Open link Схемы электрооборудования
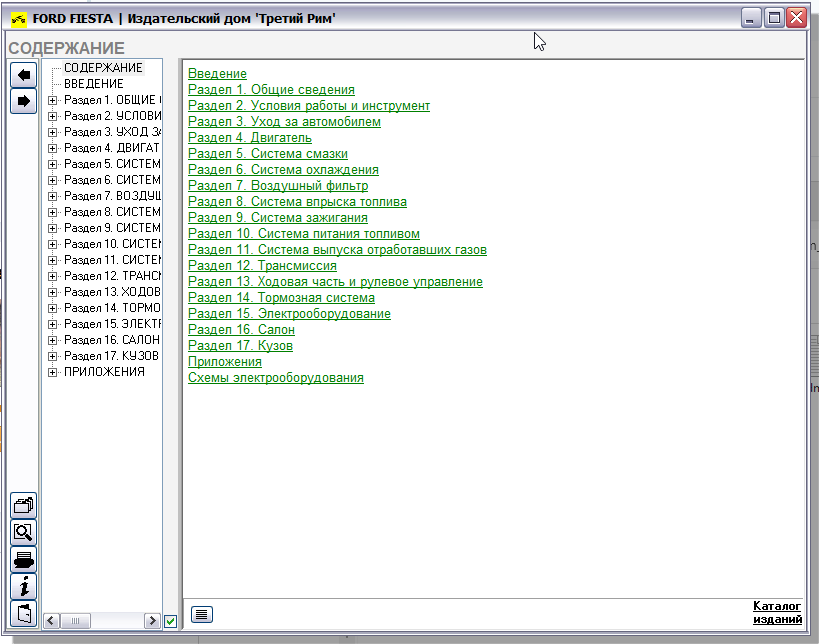This screenshot has width=819, height=644. (276, 378)
